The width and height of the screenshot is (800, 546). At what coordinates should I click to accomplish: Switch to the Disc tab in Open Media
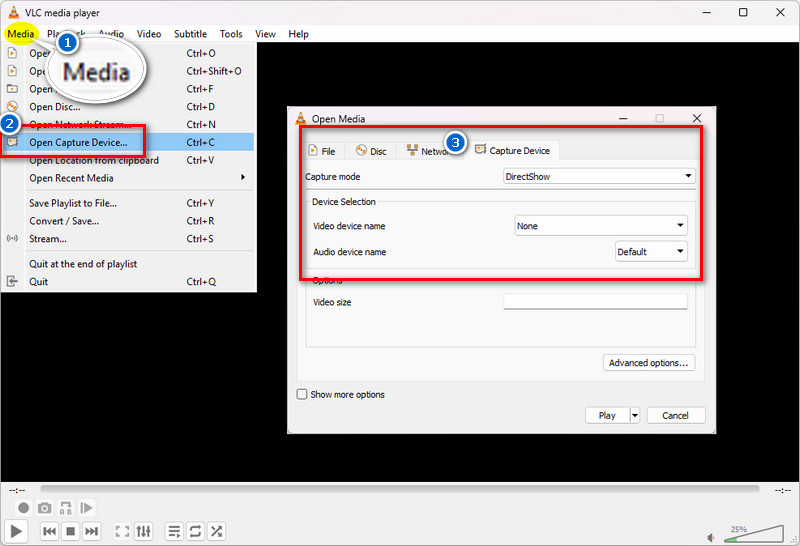371,151
